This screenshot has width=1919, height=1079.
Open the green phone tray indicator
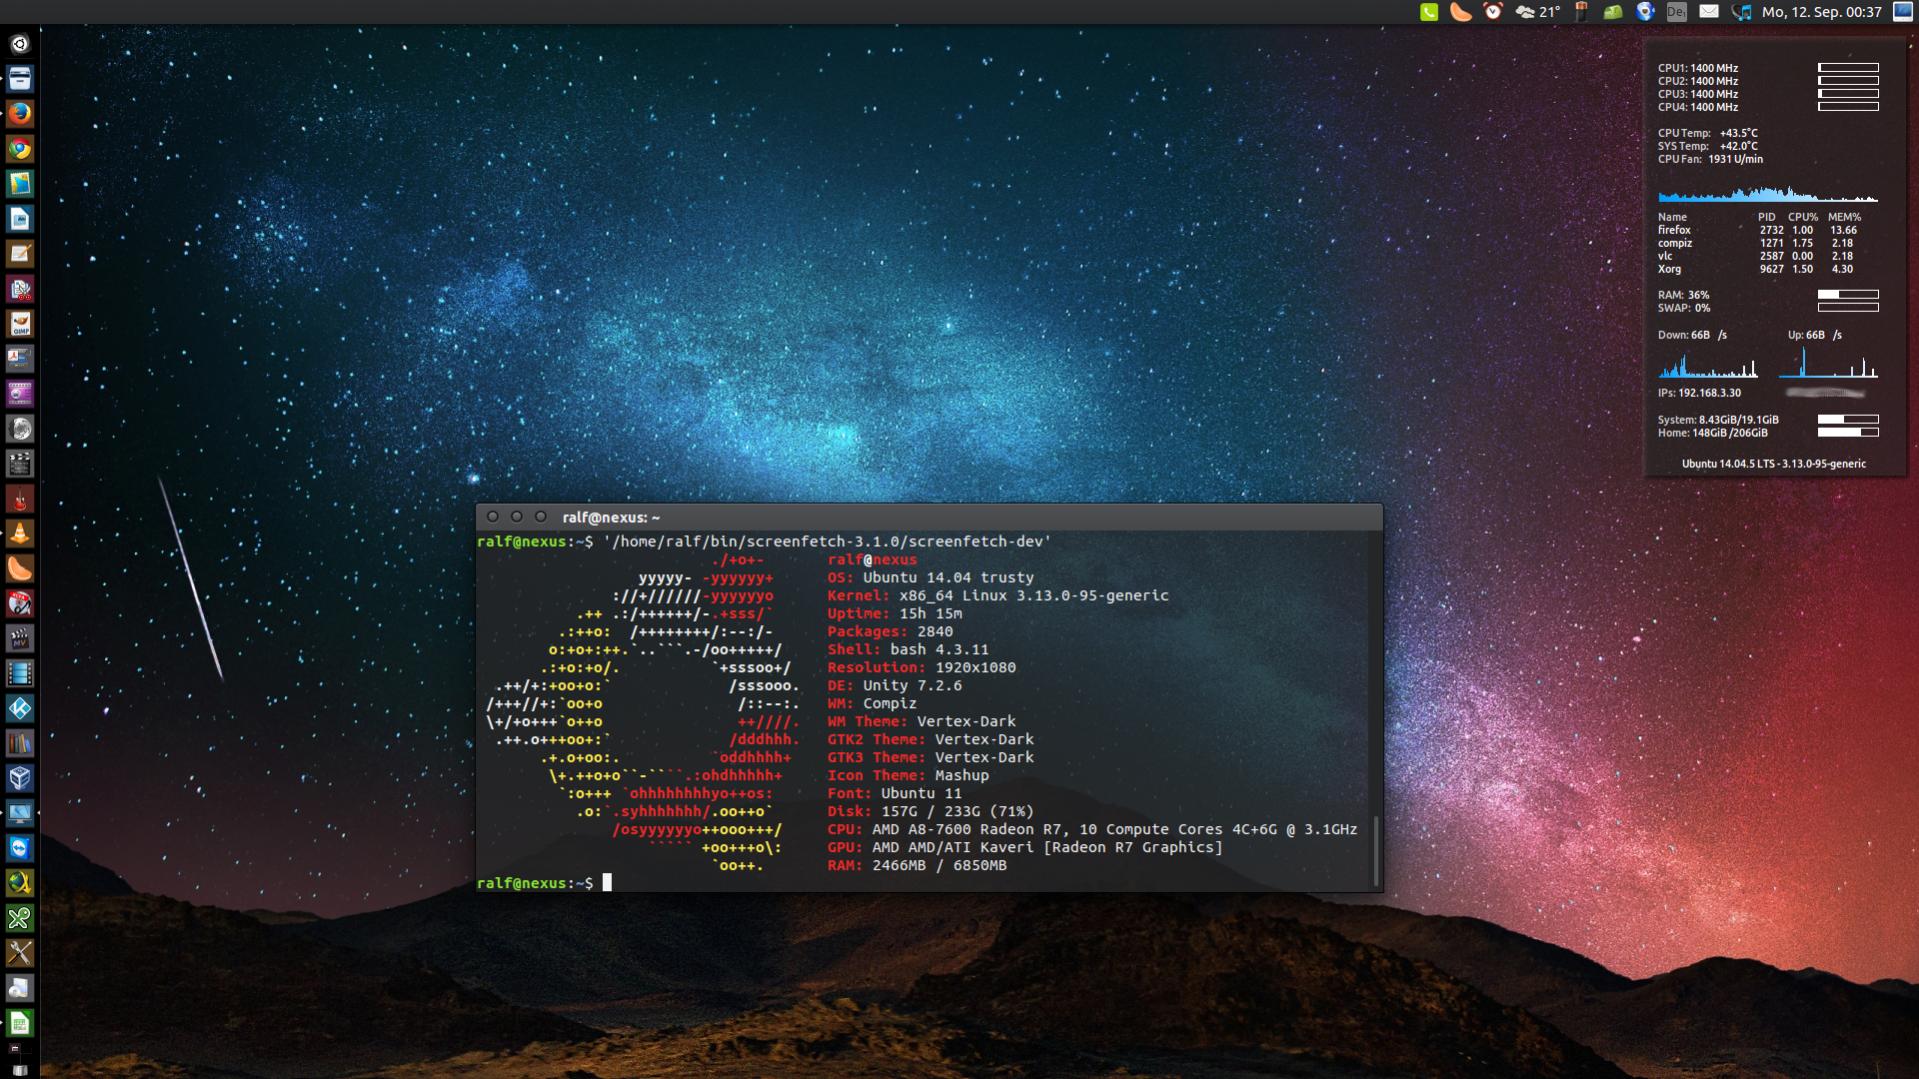(x=1429, y=12)
